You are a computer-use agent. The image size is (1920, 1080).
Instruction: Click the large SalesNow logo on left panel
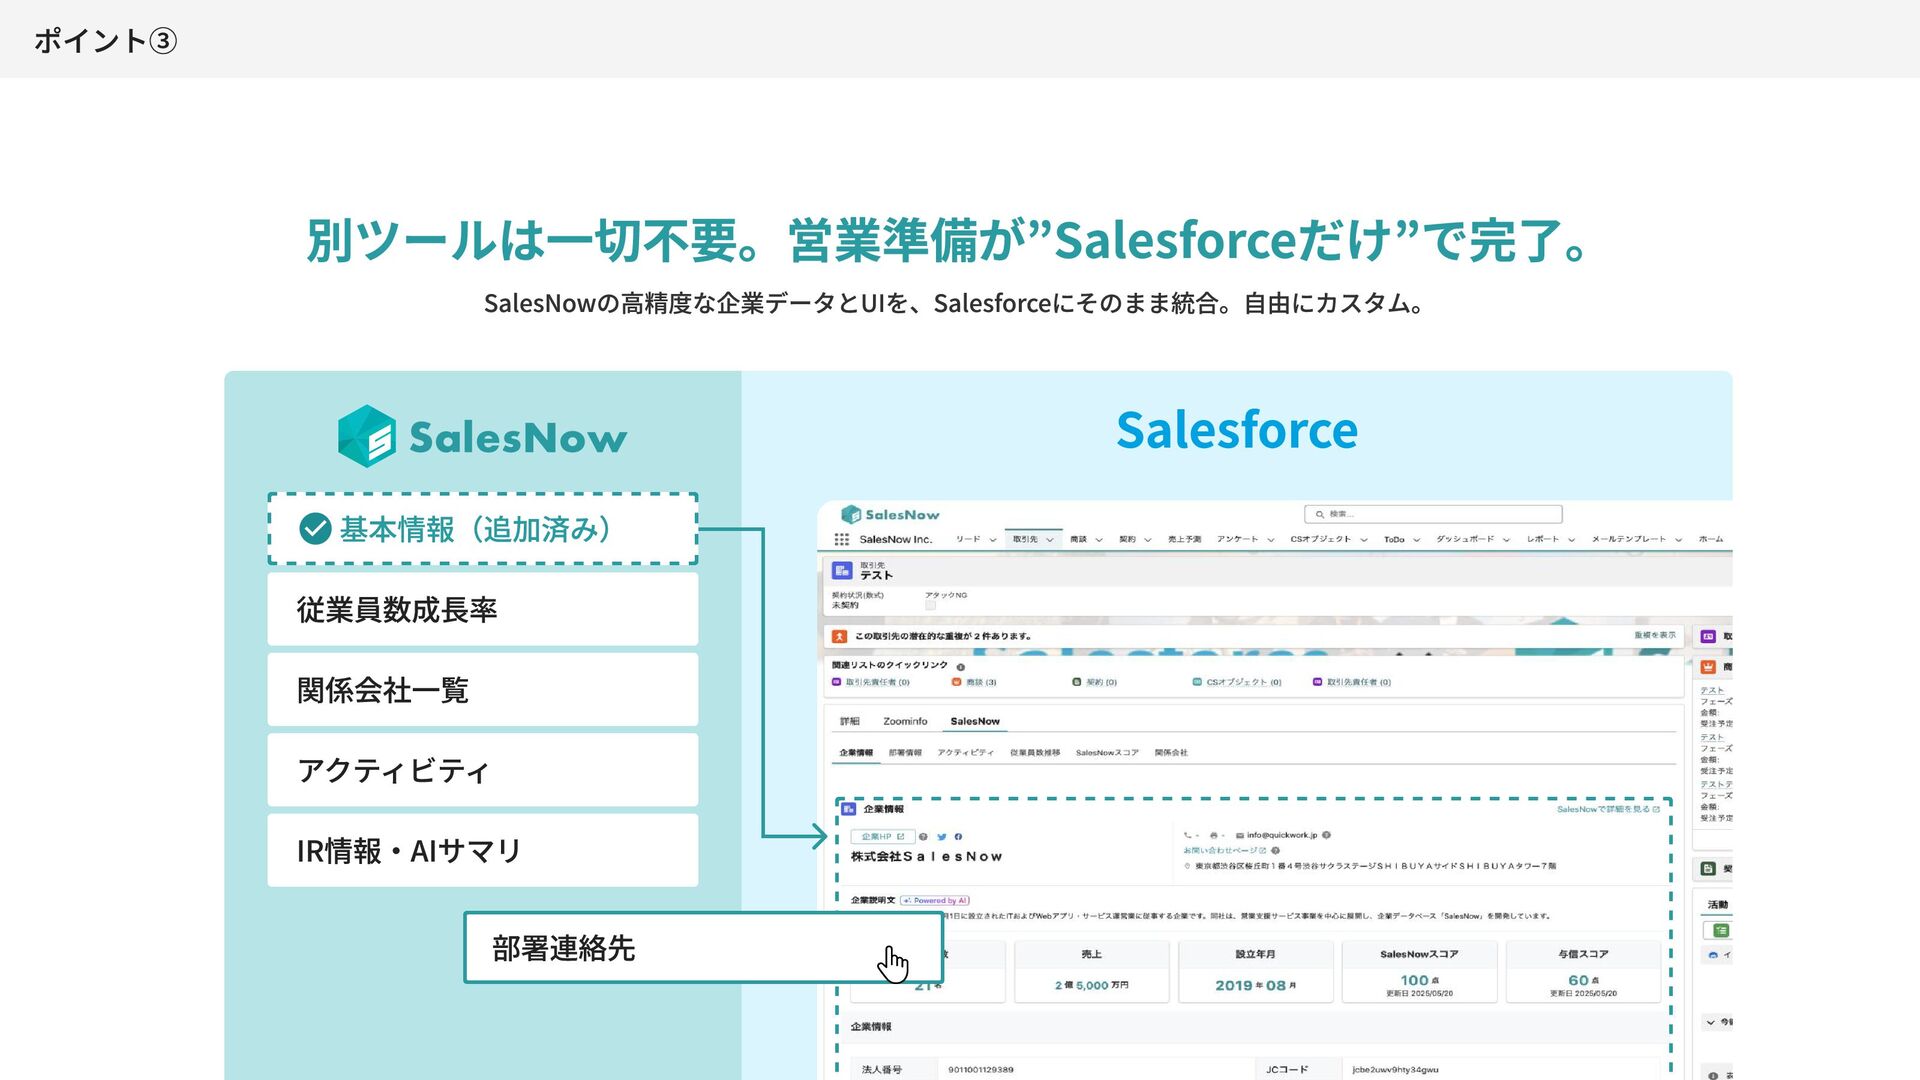[482, 436]
